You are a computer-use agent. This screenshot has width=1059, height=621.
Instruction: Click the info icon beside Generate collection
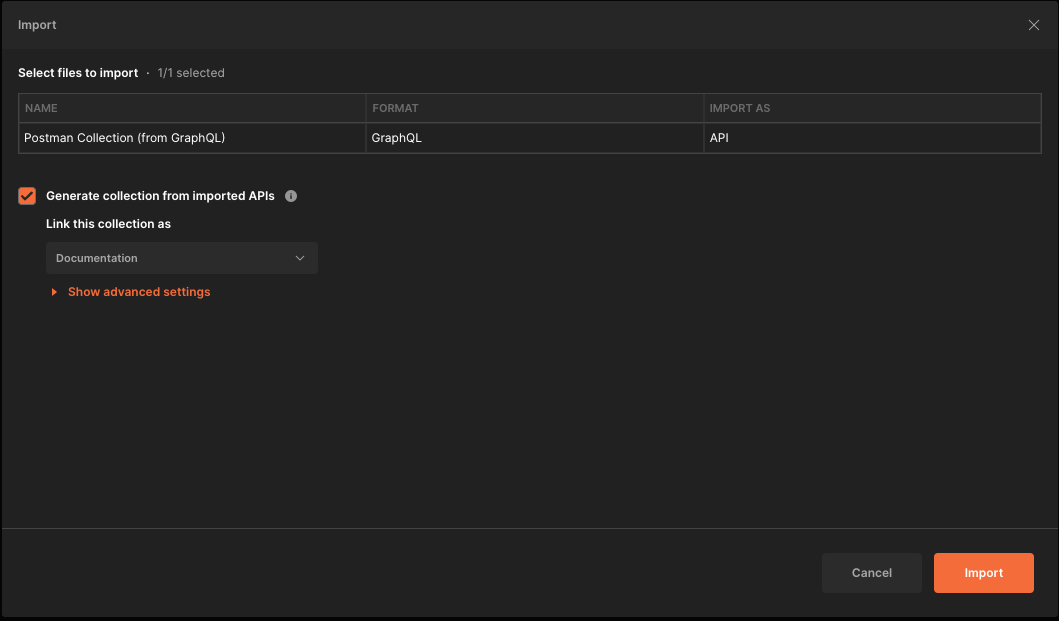(291, 196)
